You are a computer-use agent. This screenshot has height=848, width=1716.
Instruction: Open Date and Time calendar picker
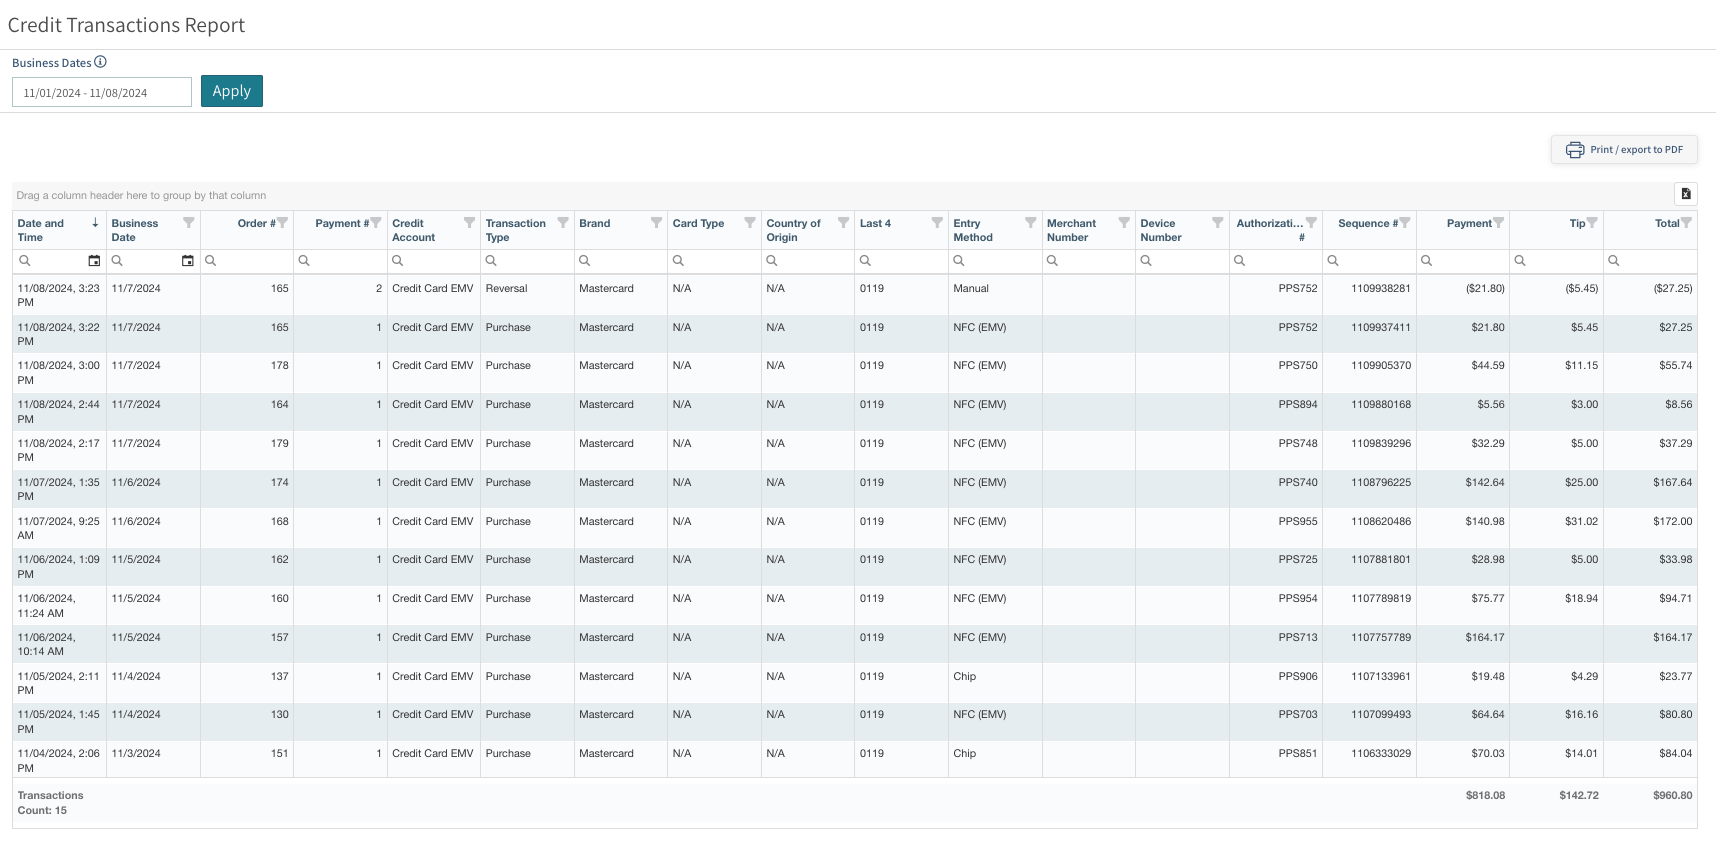tap(94, 261)
